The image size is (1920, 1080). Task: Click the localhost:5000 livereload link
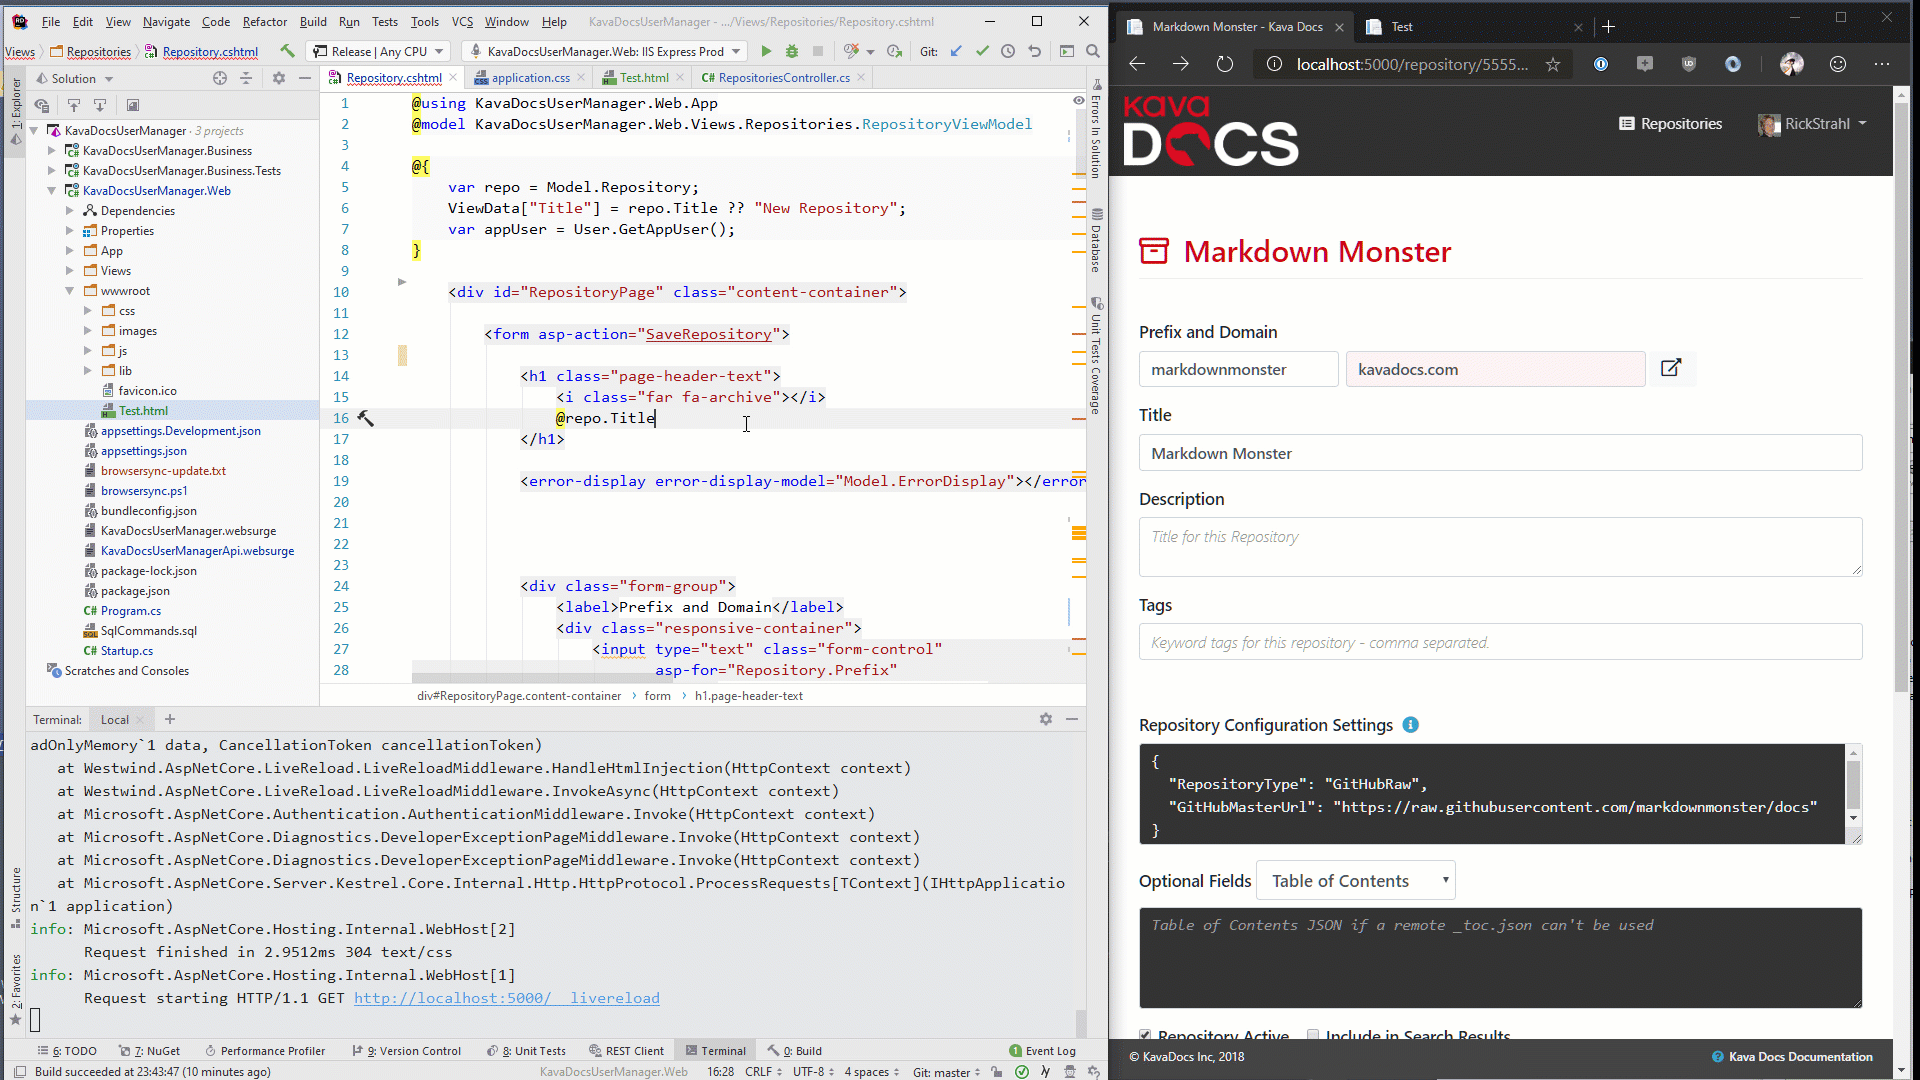[506, 998]
